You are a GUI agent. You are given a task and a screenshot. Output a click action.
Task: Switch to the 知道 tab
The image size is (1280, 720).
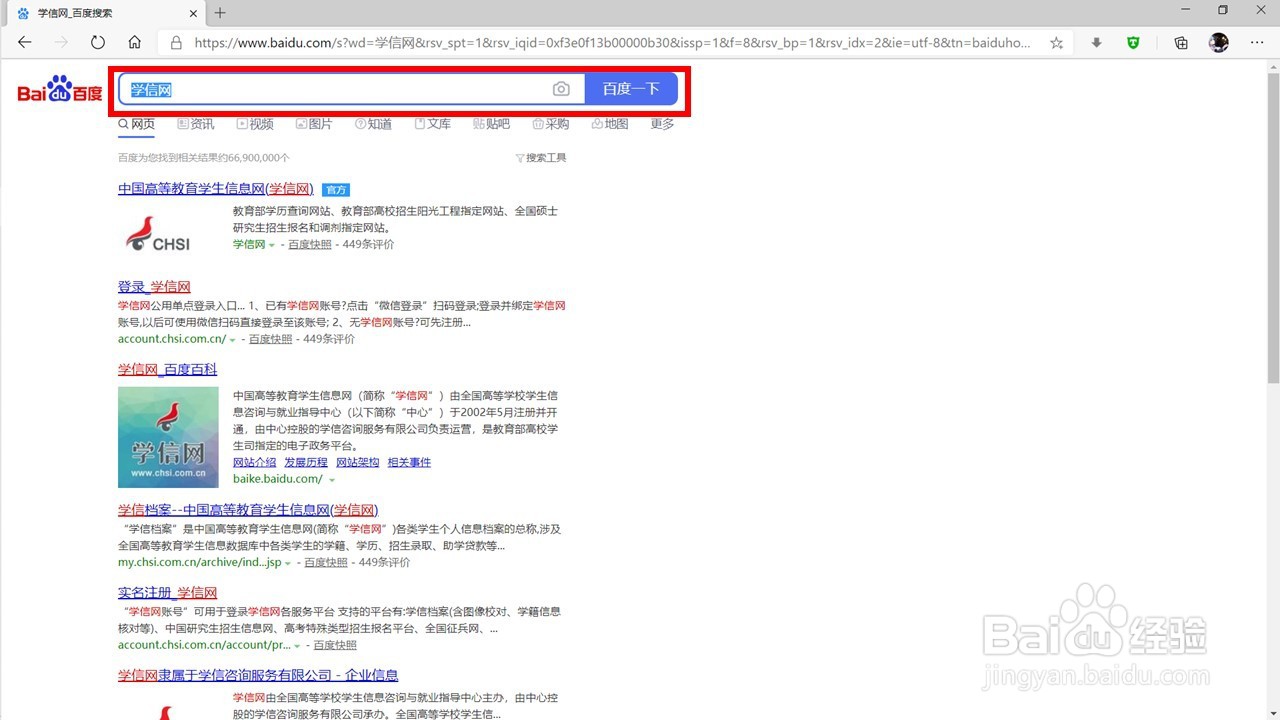(x=373, y=124)
